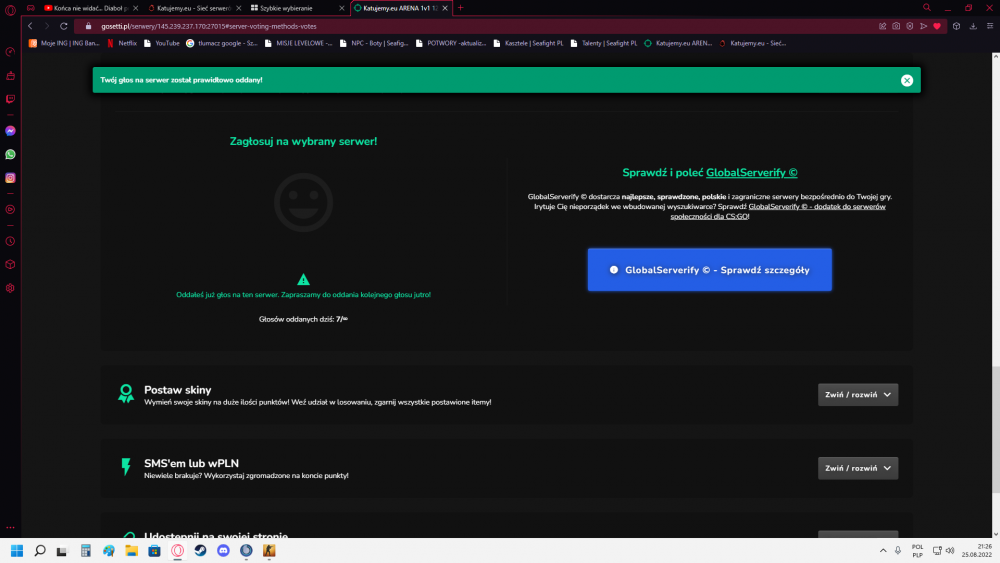
Task: Open File Explorer from the taskbar
Action: [x=131, y=551]
